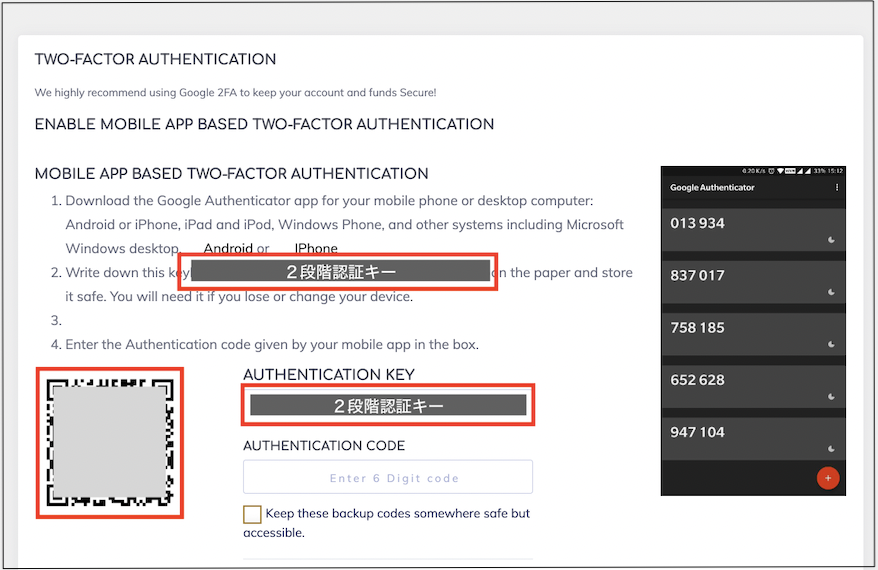
Task: Click the Google Authenticator title in phone image
Action: click(x=712, y=188)
